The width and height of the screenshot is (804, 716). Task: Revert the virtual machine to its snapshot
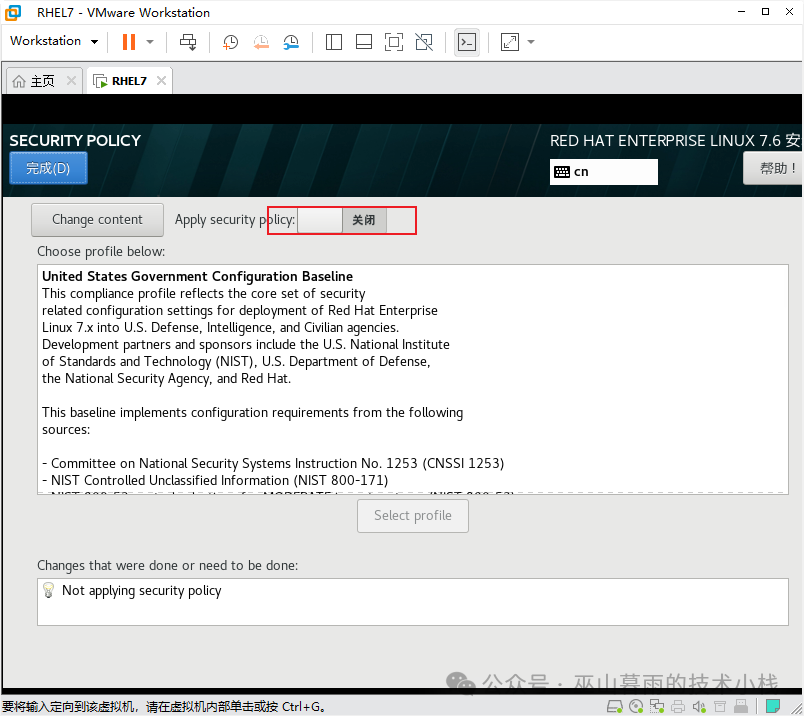262,41
